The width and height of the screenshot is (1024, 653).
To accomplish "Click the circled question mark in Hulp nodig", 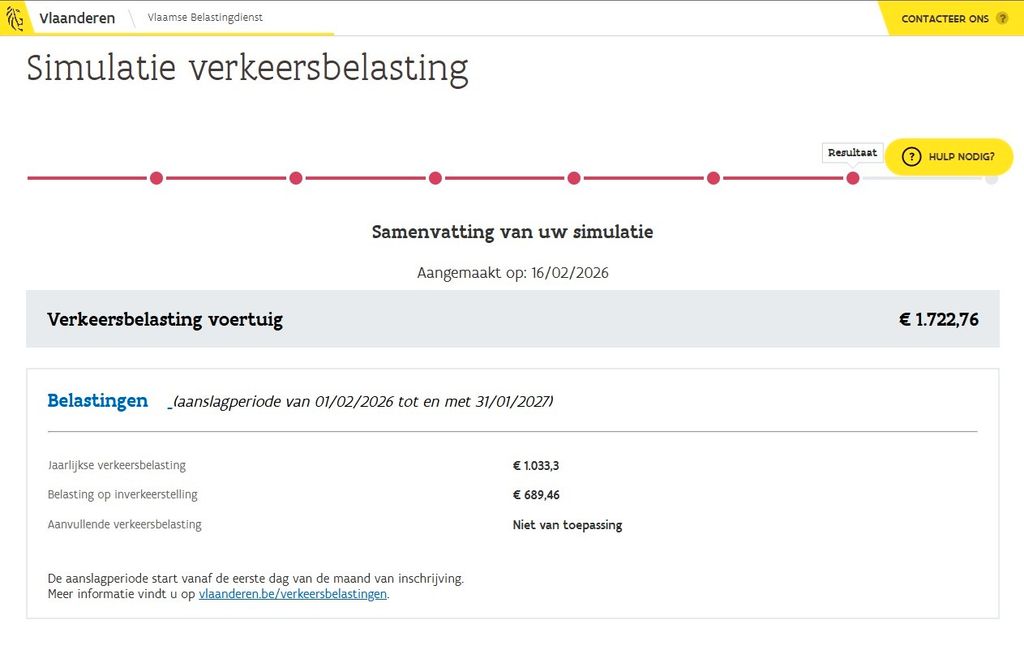I will pyautogui.click(x=911, y=156).
